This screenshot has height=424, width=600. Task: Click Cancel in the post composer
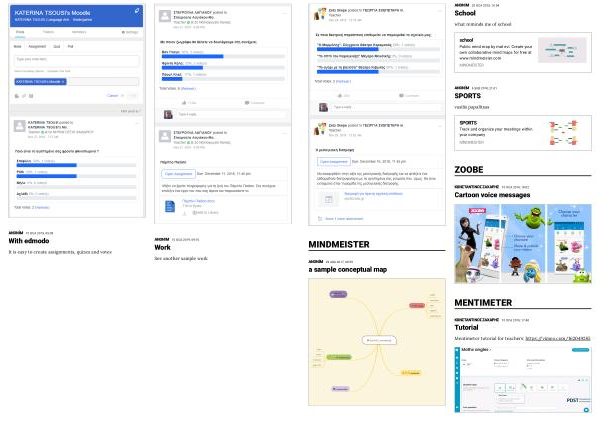coord(112,96)
